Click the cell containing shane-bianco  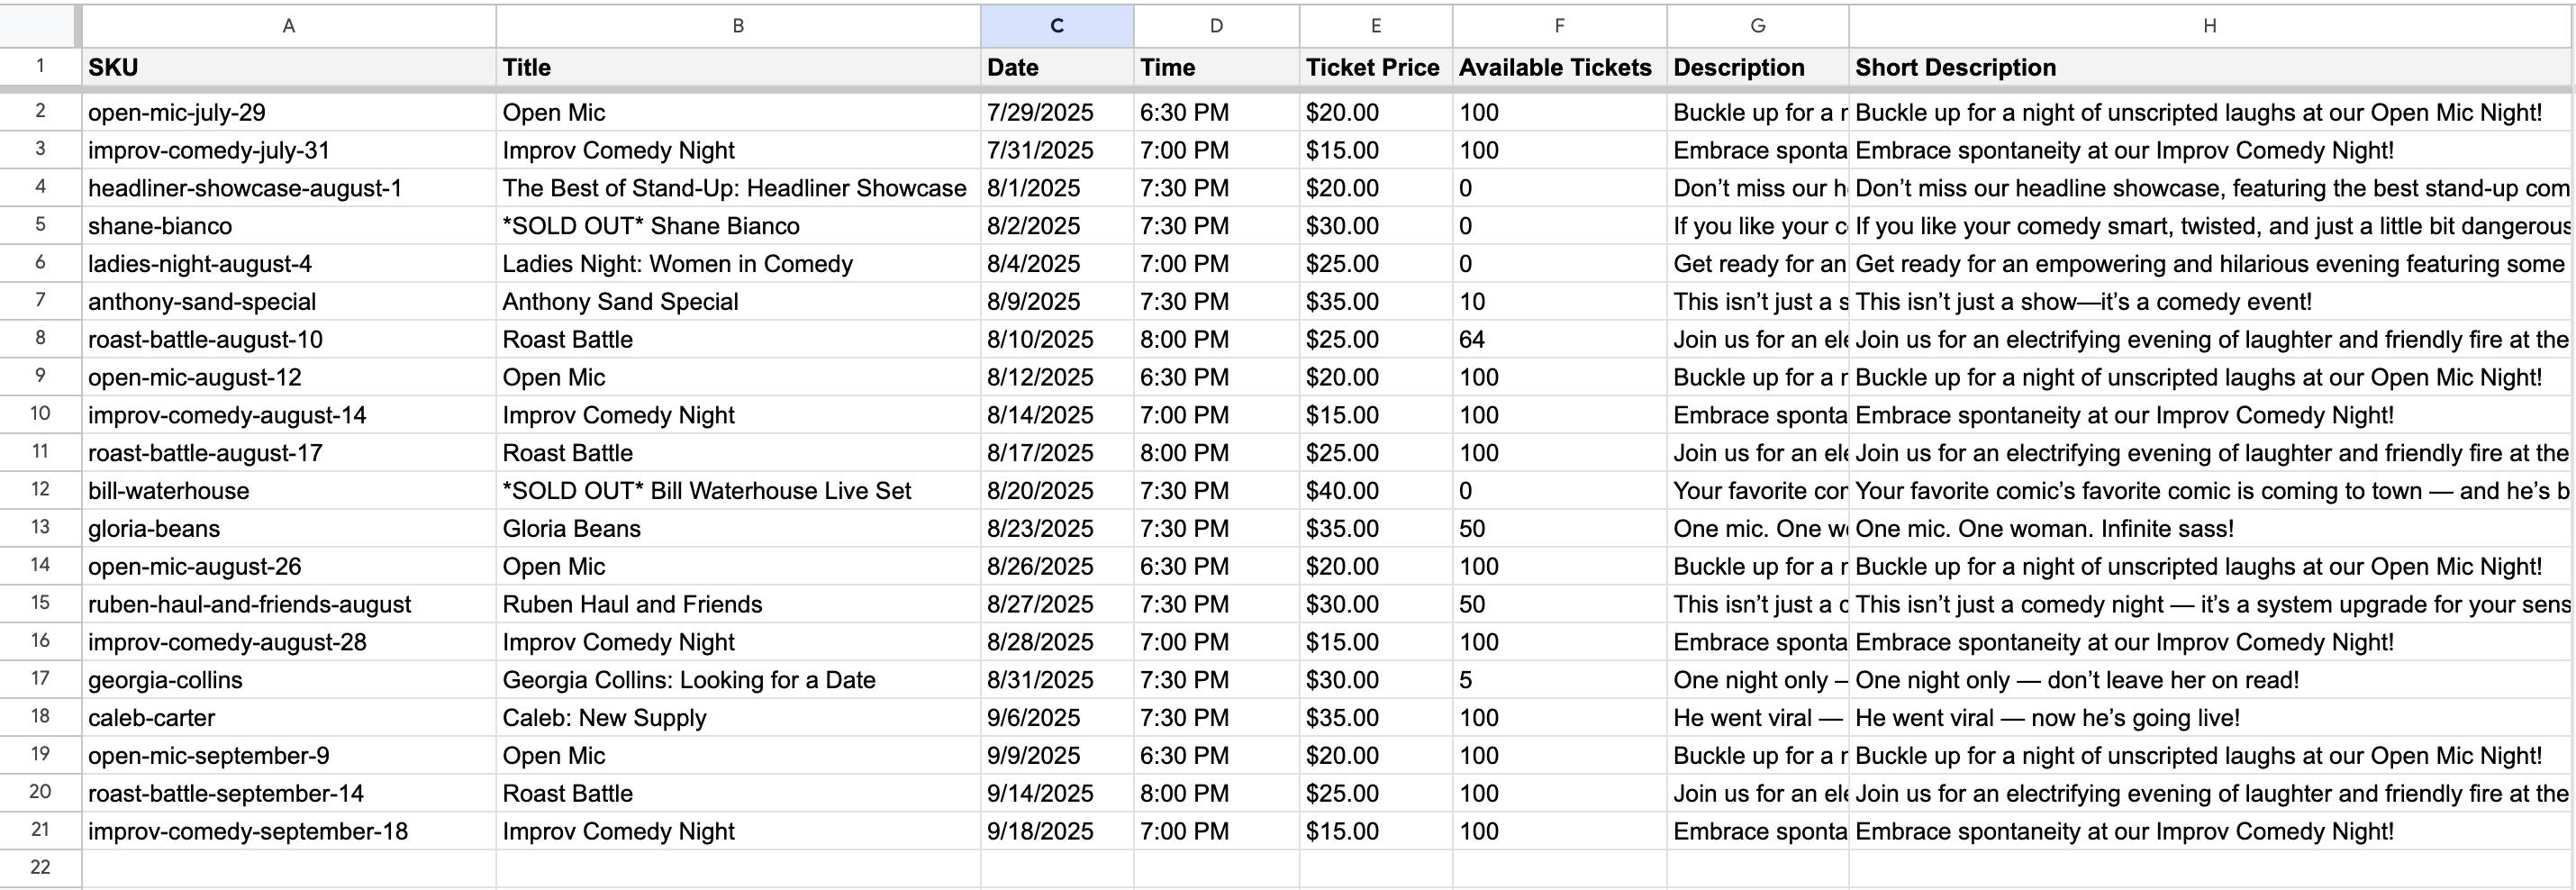pos(288,226)
